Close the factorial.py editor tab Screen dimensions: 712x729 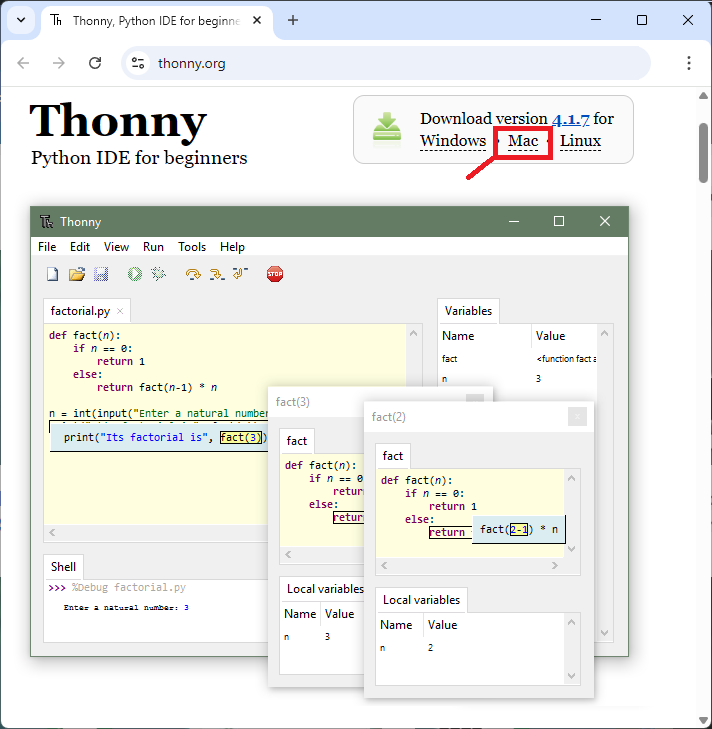[x=120, y=312]
